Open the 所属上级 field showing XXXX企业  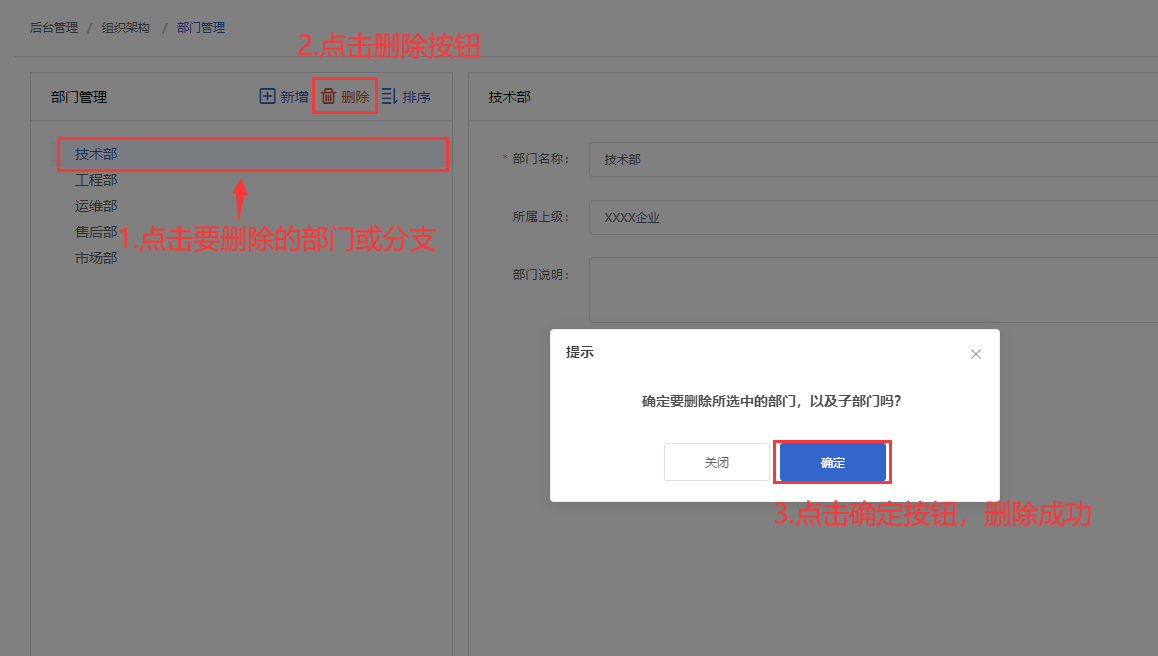pyautogui.click(x=873, y=217)
